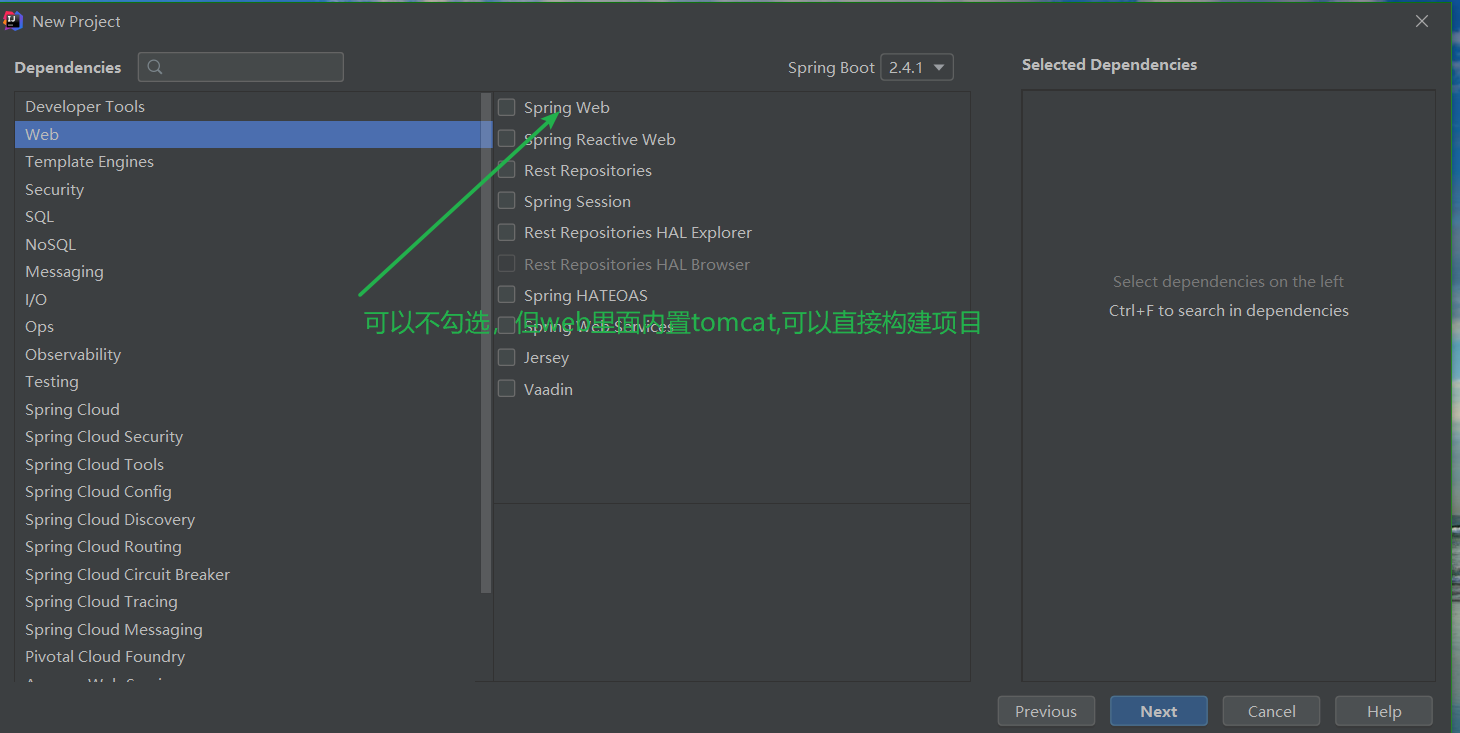Open Spring Cloud Discovery category
1460x733 pixels.
[248, 519]
